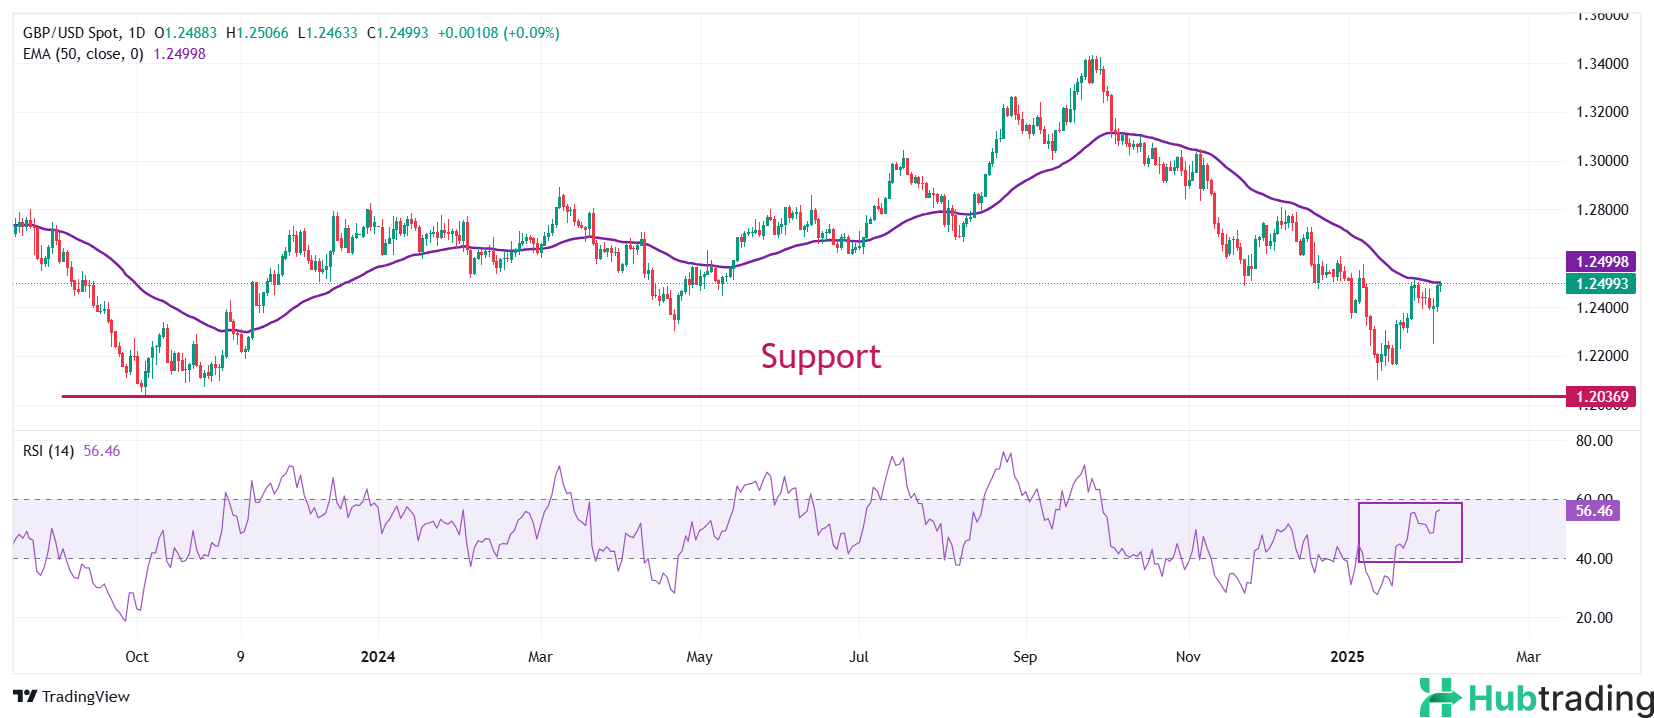Select the purple rectangle on the RSI pane

(x=1410, y=504)
